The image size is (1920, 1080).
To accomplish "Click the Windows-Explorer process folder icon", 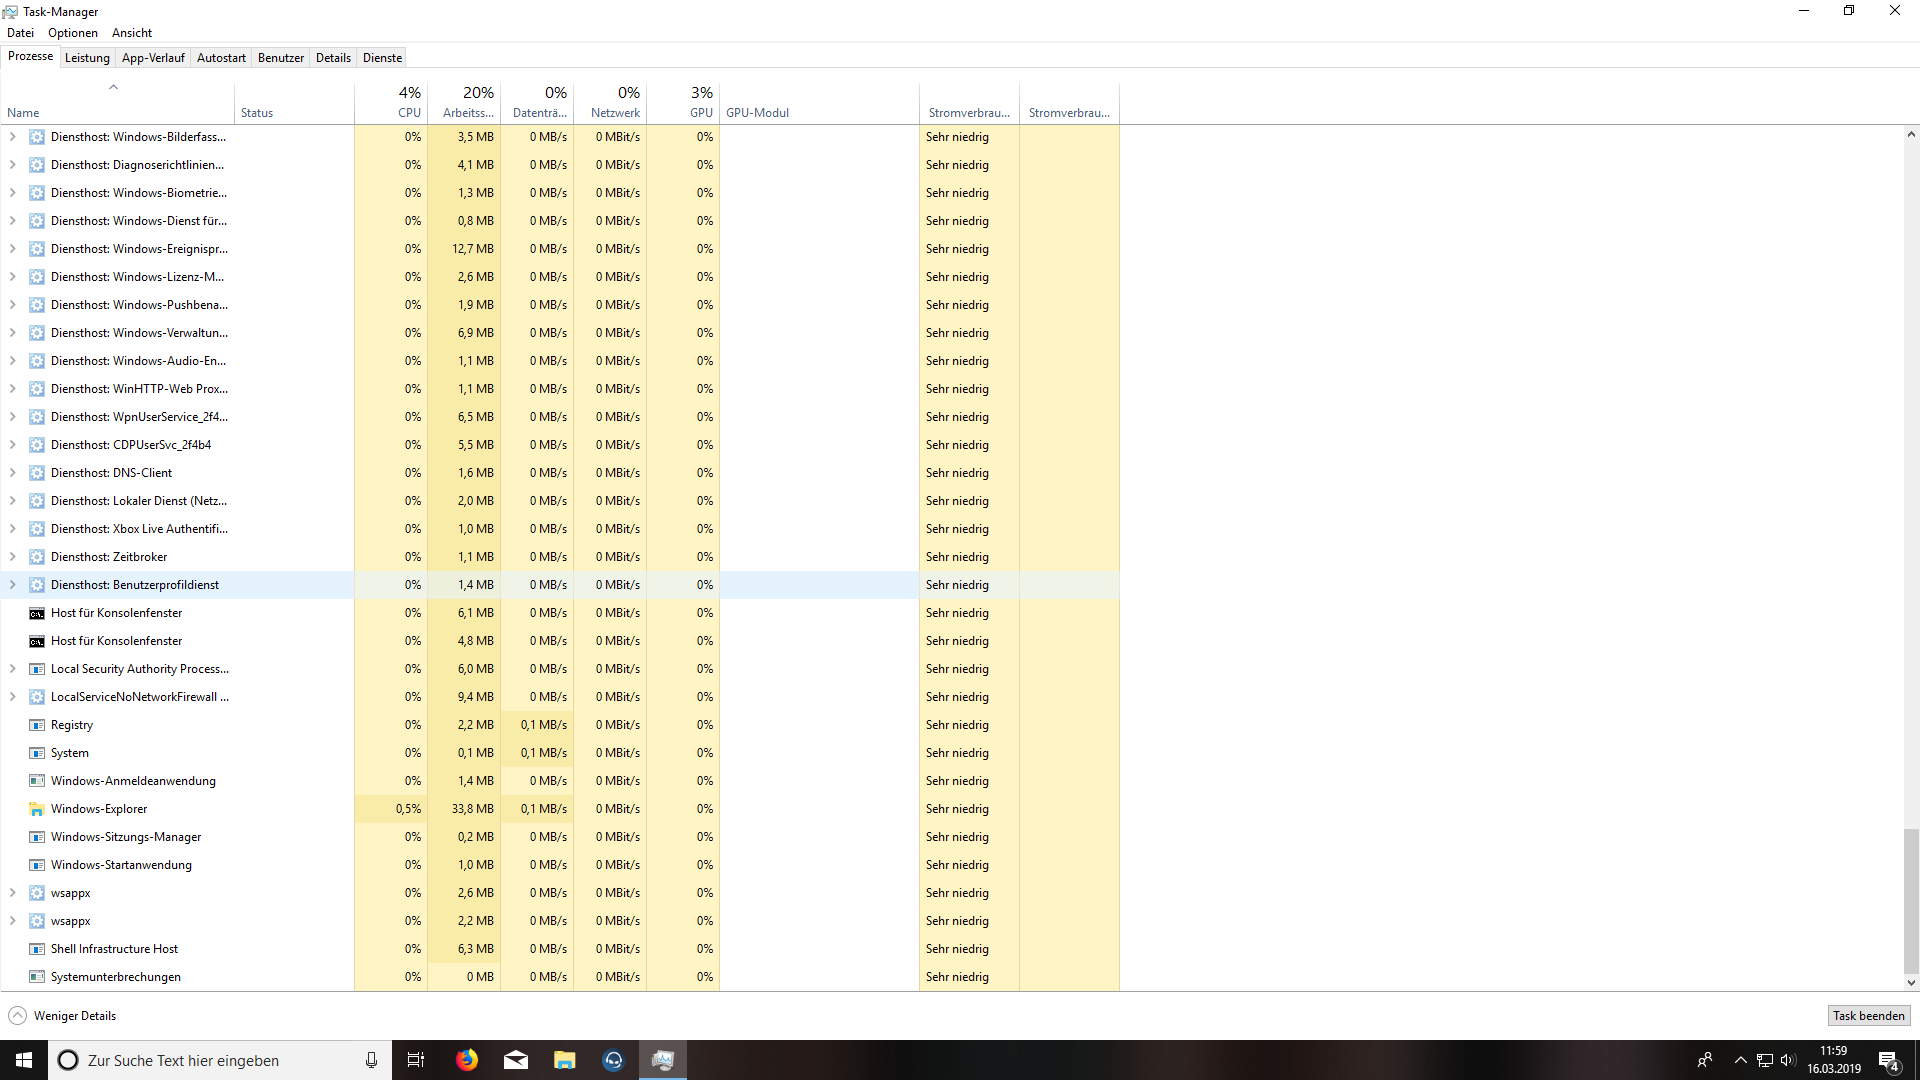I will pyautogui.click(x=37, y=809).
